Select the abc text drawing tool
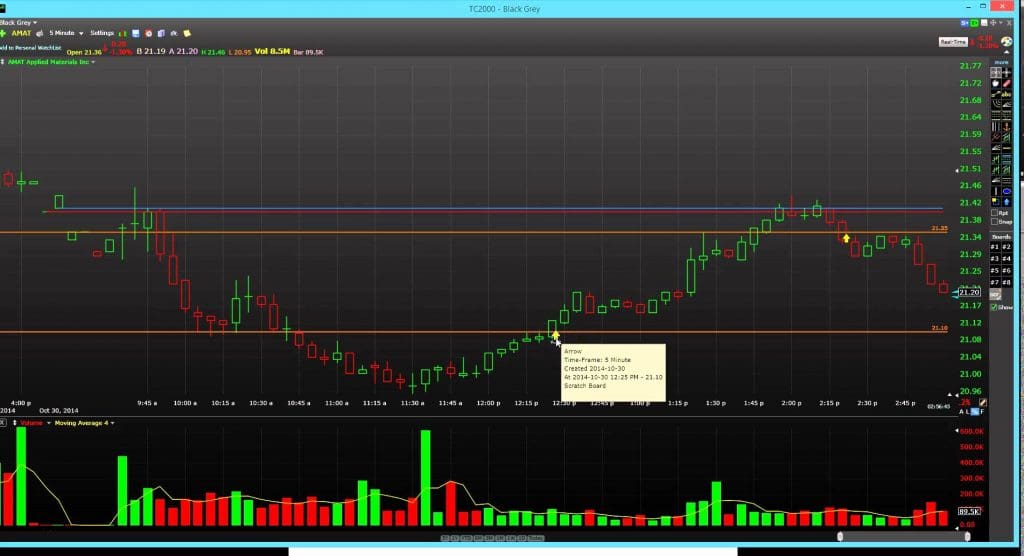1024x556 pixels. tap(1006, 94)
